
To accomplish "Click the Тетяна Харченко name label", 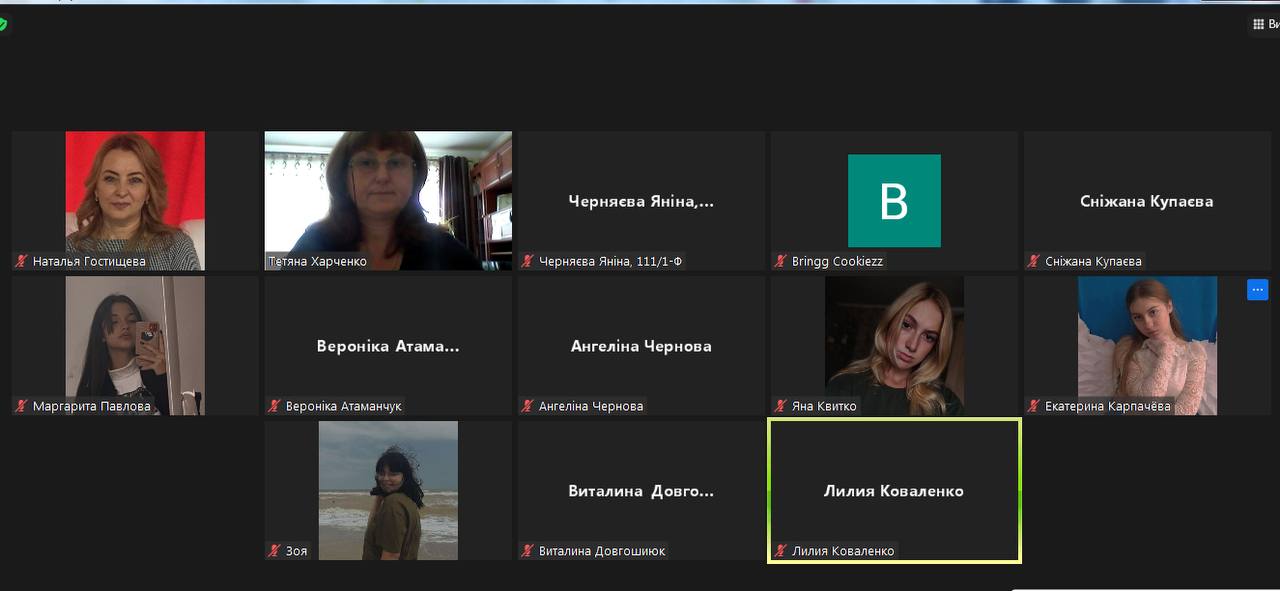I will 318,261.
